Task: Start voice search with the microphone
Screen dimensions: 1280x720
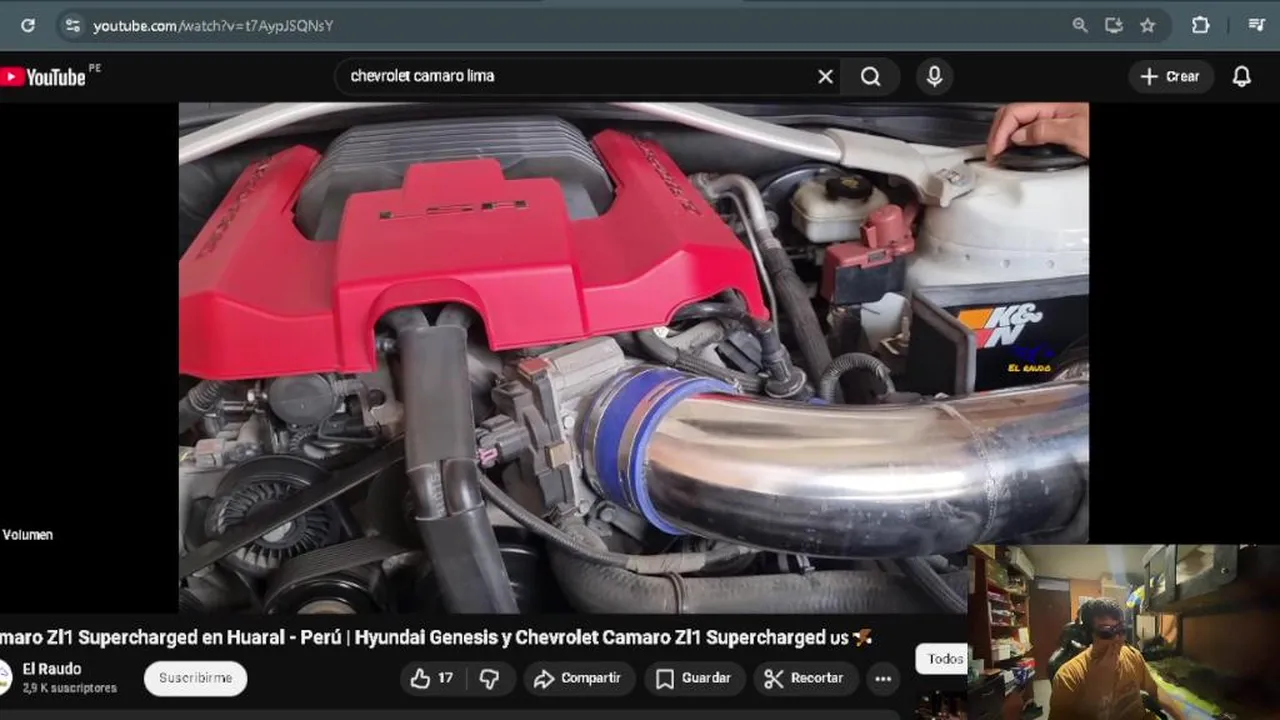Action: (934, 77)
